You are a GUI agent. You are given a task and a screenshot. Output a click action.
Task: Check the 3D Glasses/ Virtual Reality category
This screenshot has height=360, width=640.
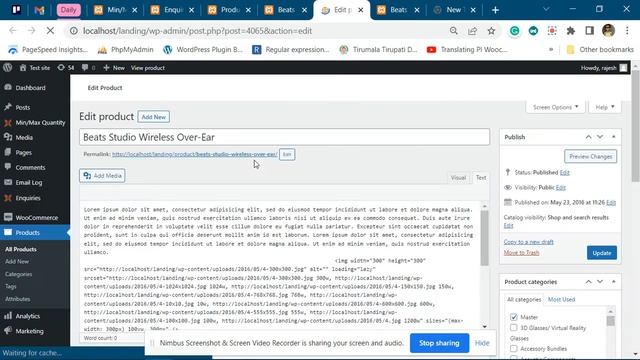pos(513,327)
